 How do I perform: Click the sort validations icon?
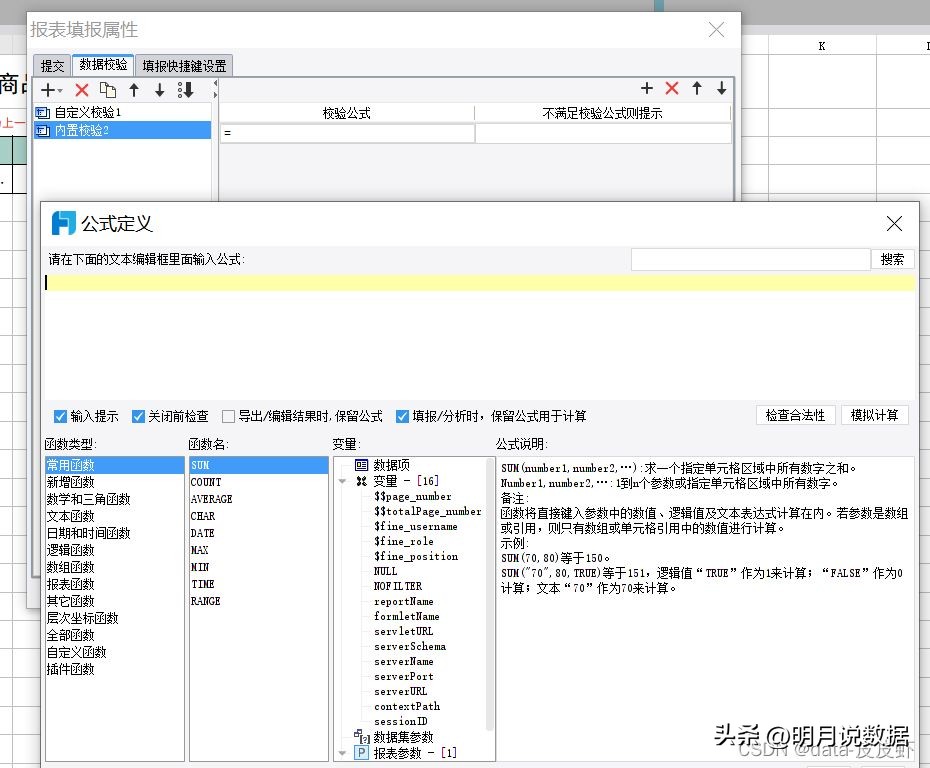coord(186,90)
